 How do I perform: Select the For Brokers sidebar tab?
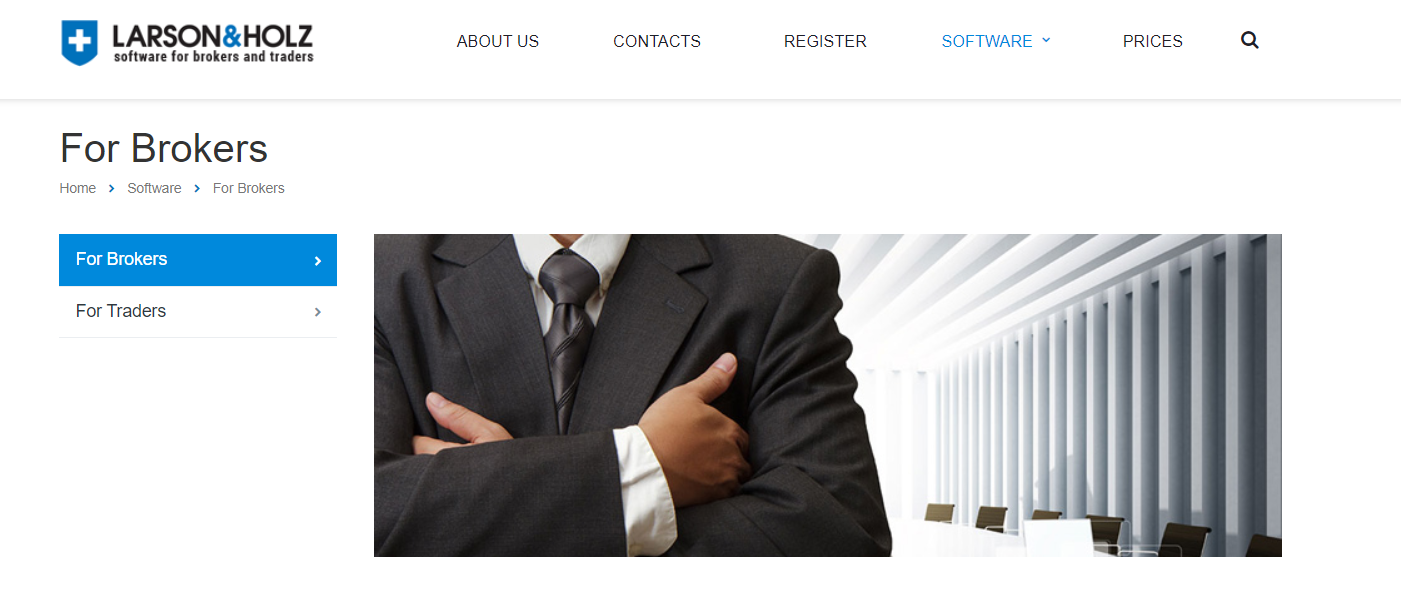(198, 260)
